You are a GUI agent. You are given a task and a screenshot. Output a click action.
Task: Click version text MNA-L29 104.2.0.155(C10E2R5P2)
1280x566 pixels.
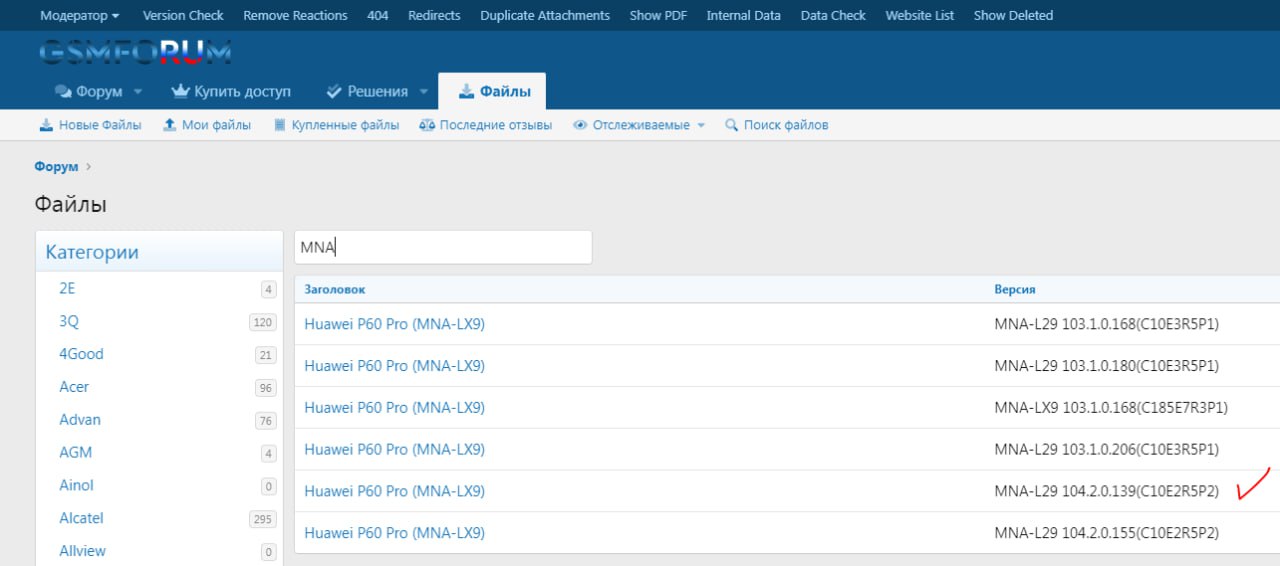[1106, 533]
